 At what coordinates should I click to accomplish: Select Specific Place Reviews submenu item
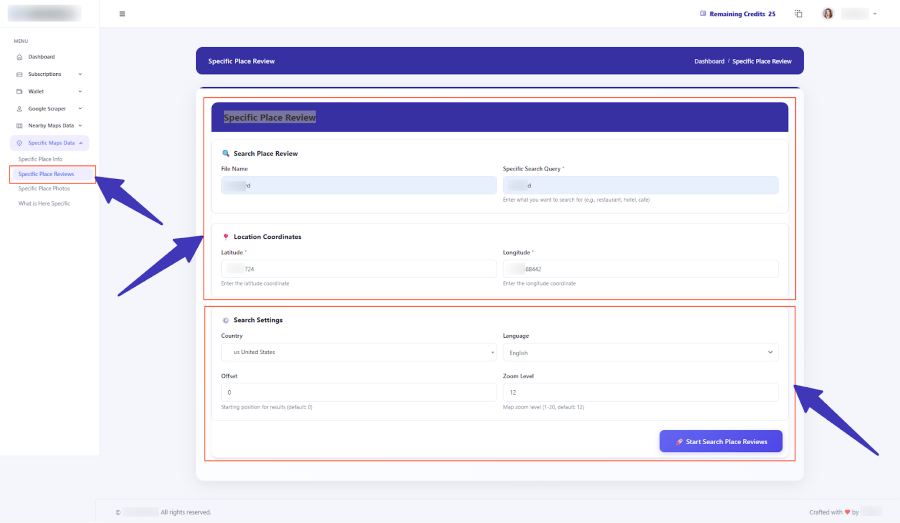pyautogui.click(x=46, y=174)
